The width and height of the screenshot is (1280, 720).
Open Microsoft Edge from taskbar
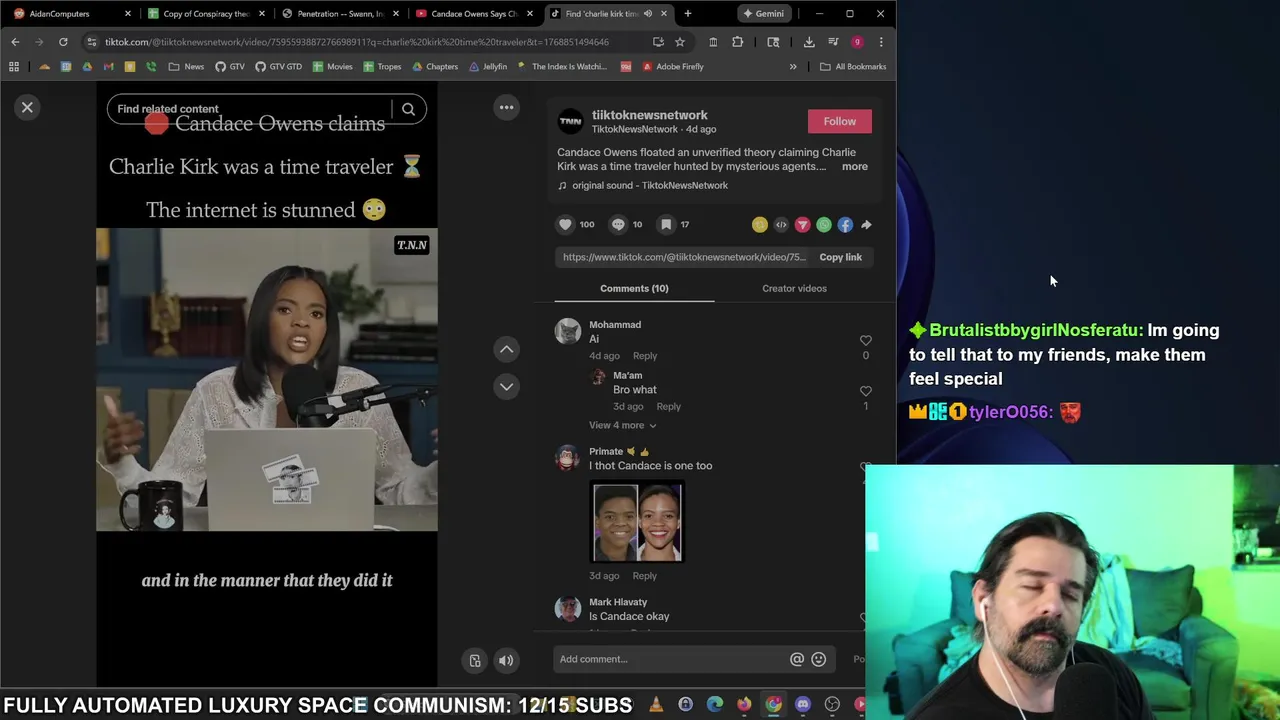click(x=715, y=705)
